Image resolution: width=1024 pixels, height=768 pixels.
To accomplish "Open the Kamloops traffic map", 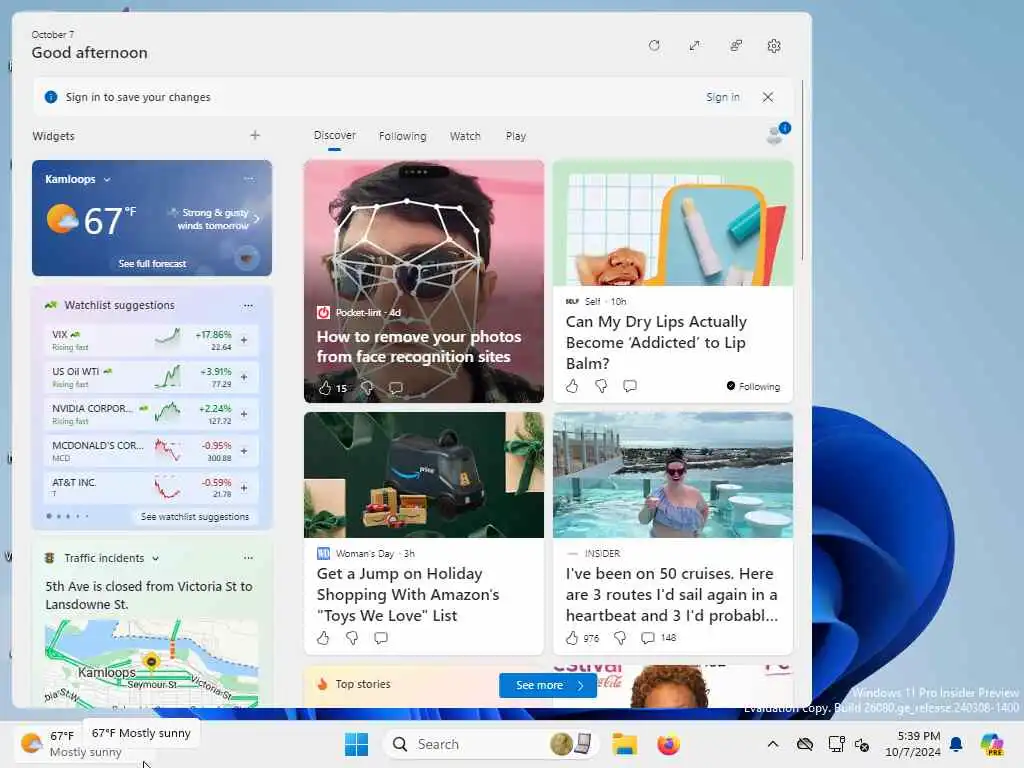I will coord(152,664).
